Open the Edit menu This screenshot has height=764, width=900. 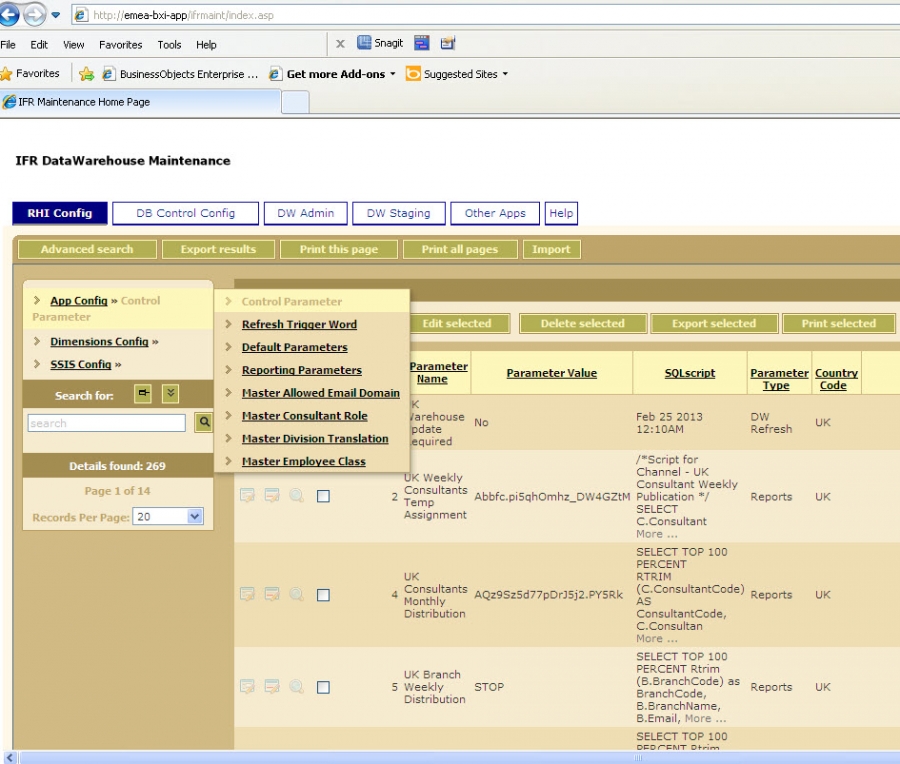39,45
